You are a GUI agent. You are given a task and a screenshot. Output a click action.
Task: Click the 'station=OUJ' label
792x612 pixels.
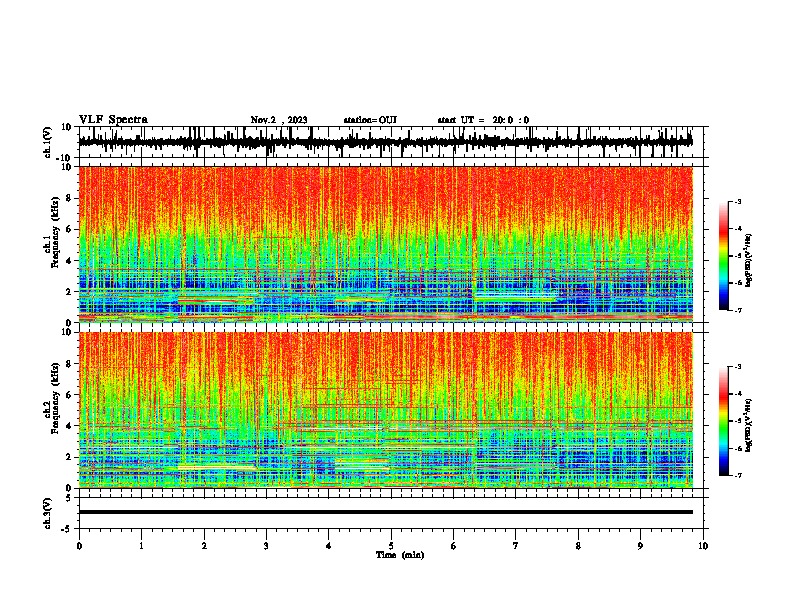tap(370, 120)
